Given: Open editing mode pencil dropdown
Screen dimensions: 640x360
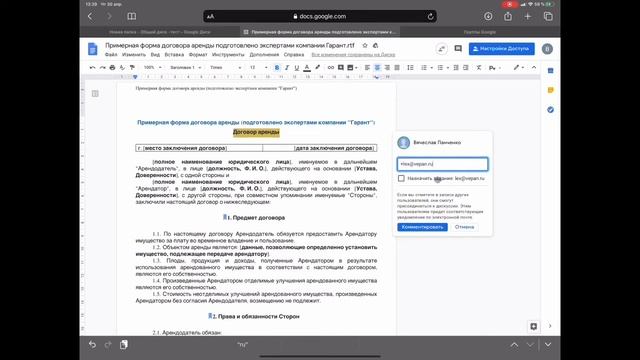Looking at the screenshot, I should click(x=519, y=67).
